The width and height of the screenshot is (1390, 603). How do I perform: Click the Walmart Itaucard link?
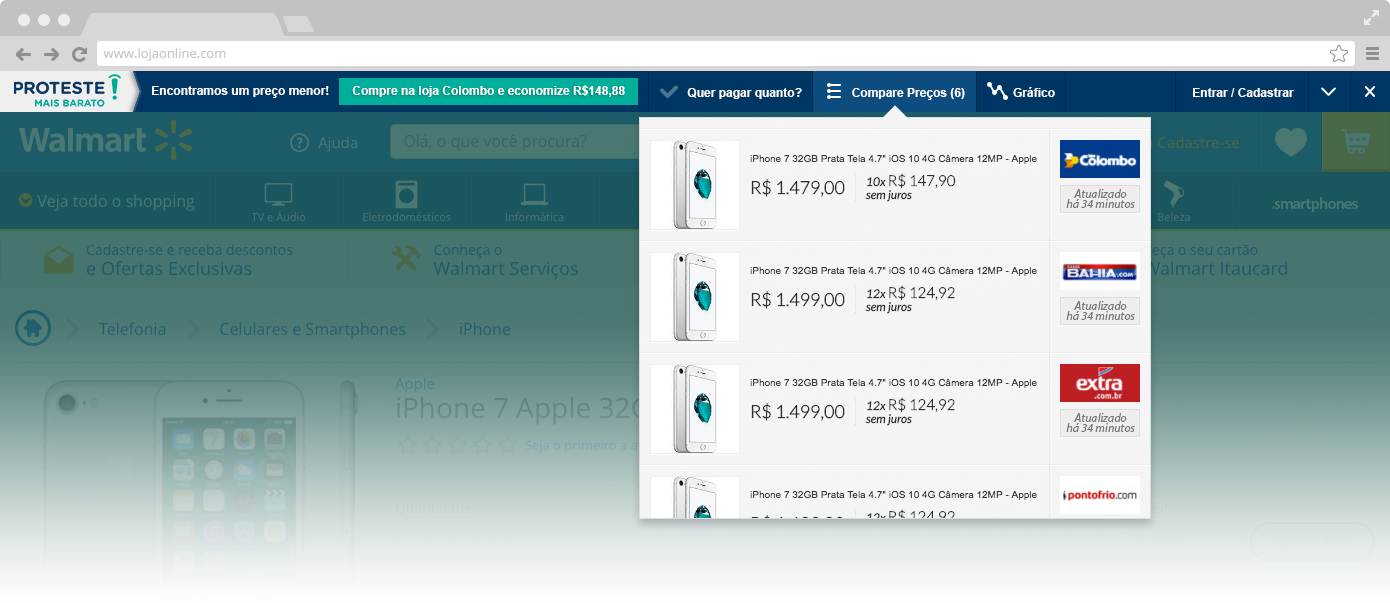click(x=1219, y=269)
